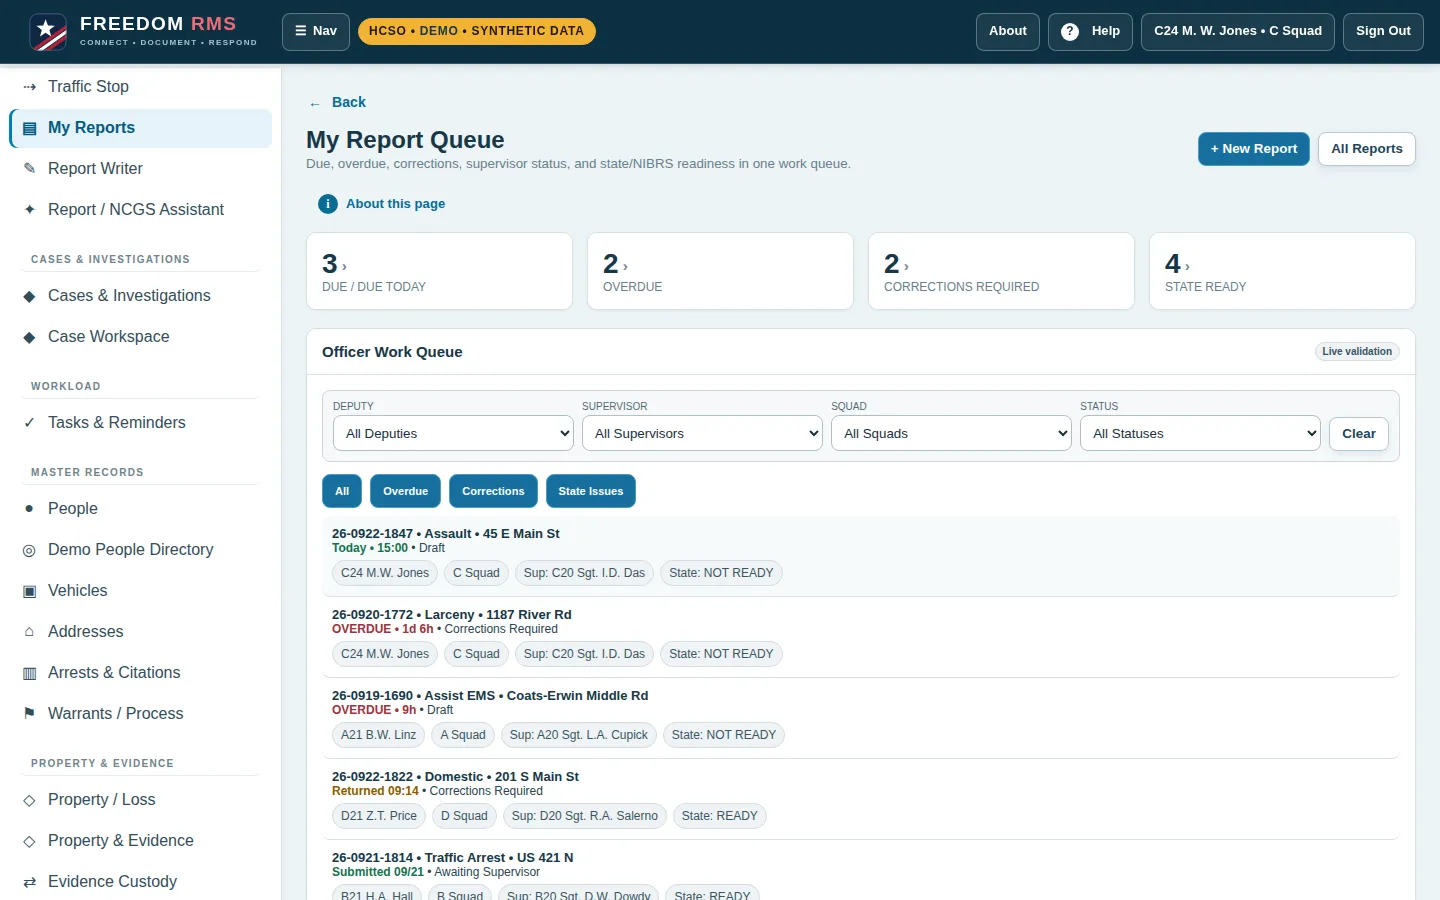Open report 26-0920-1772 Larceny row

point(861,637)
